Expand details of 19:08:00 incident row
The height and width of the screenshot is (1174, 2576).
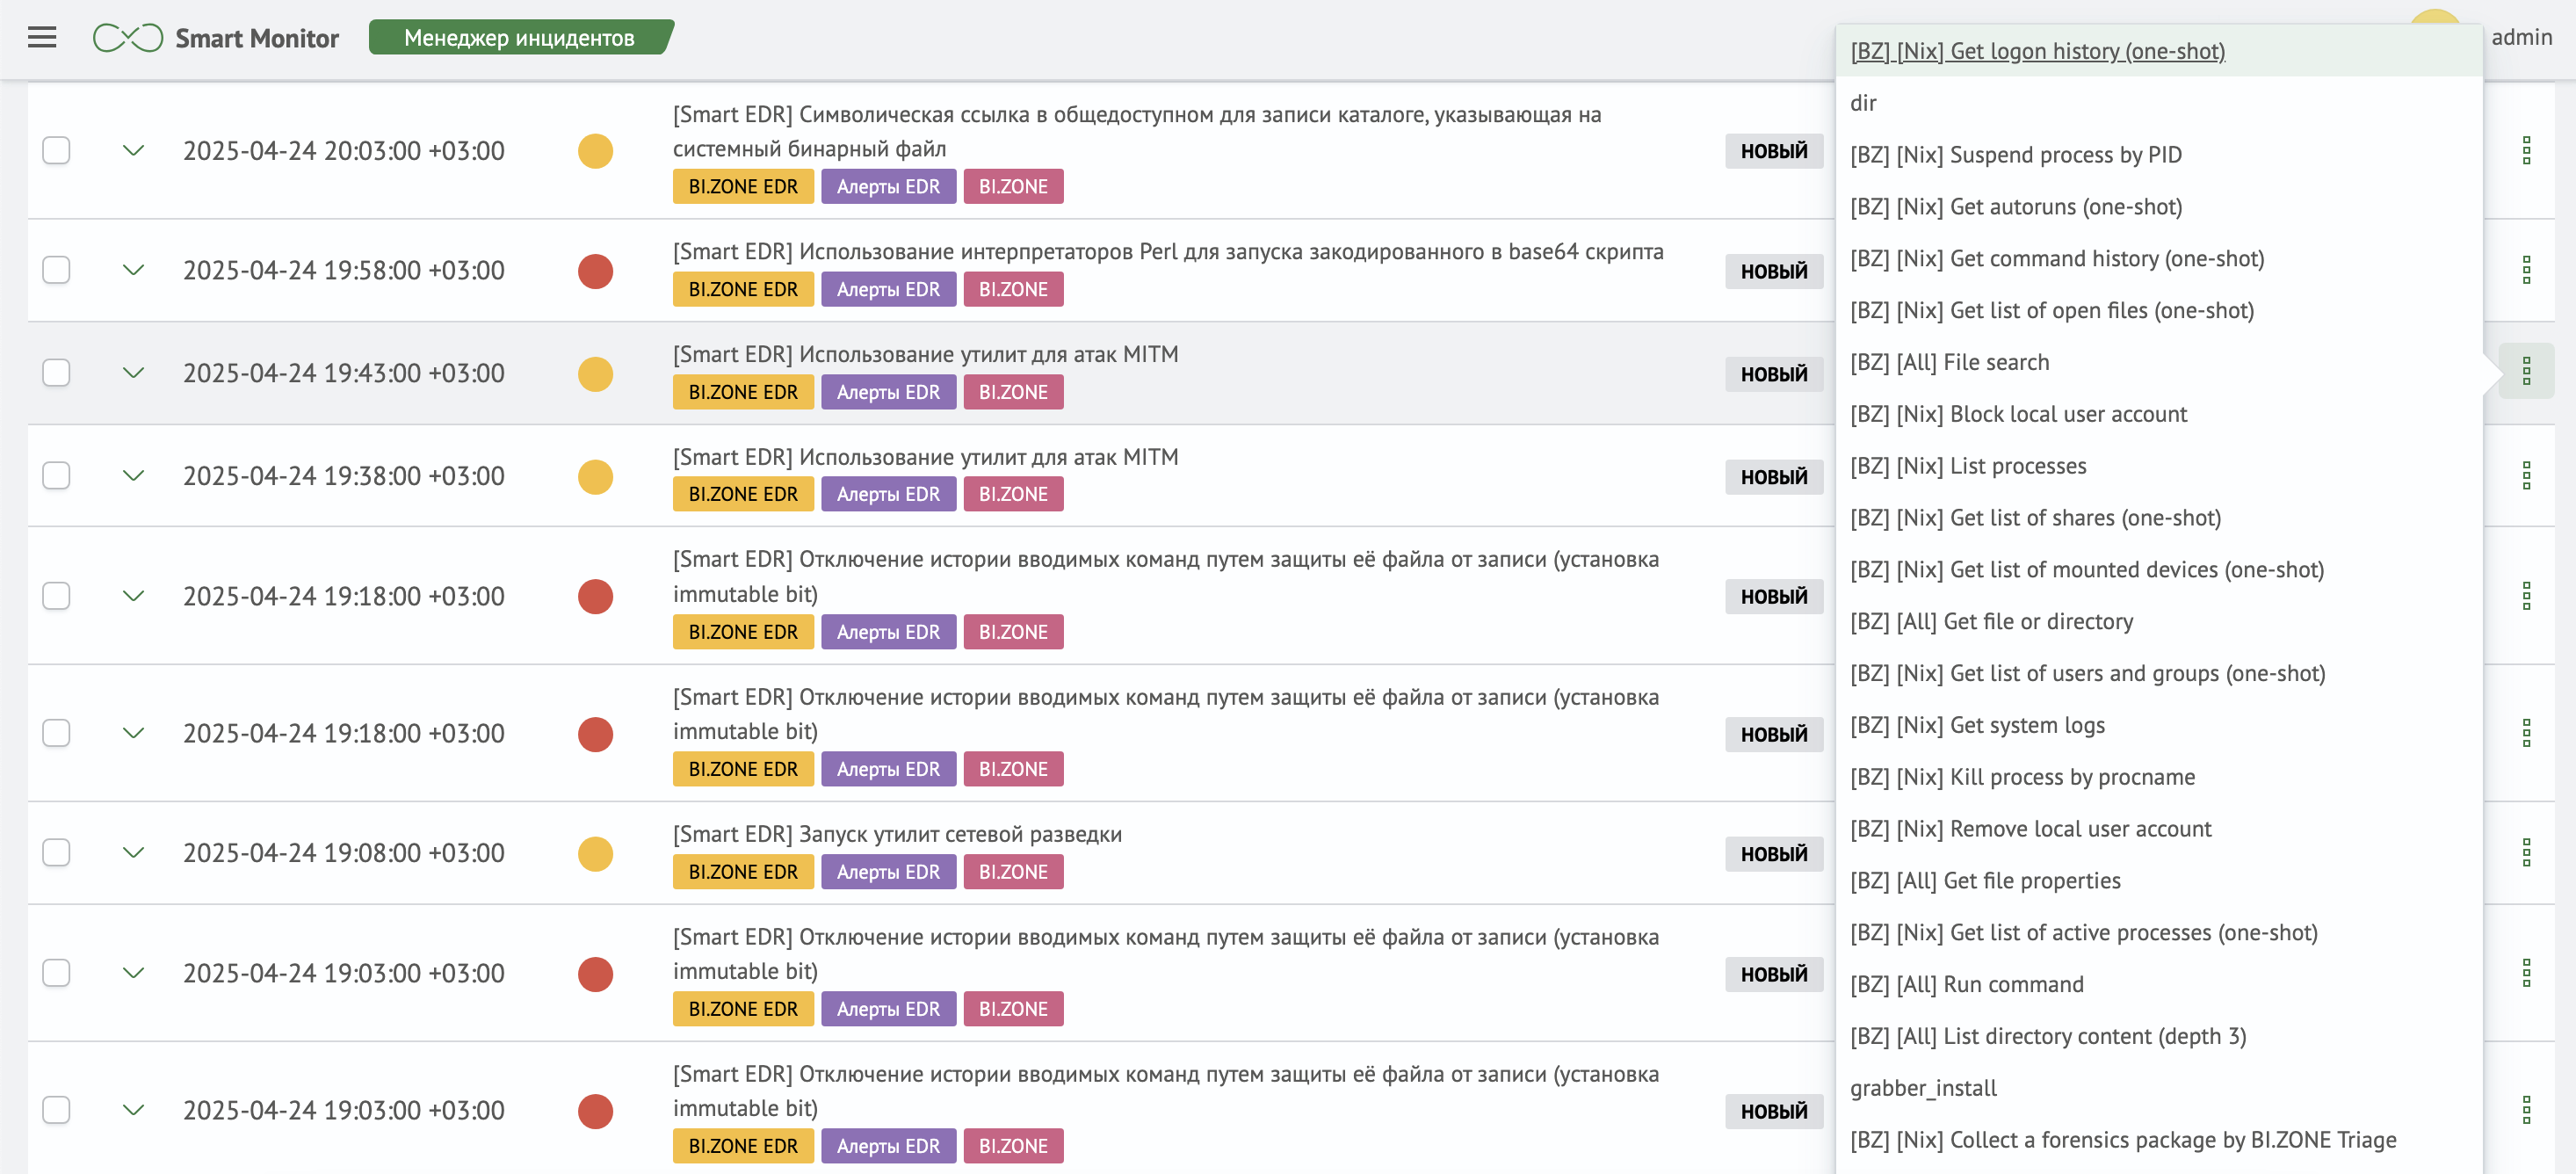coord(133,853)
